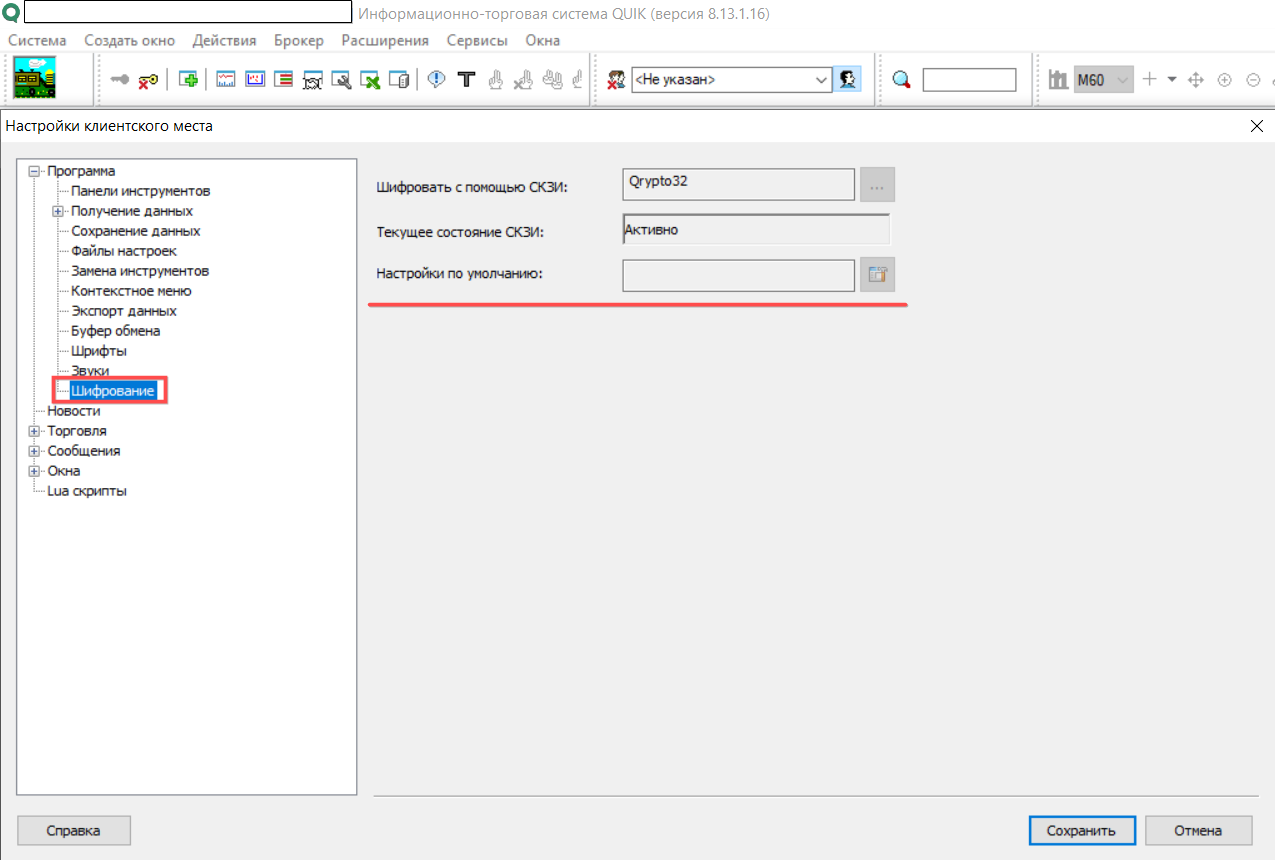Select Замена инструментов in settings tree
The width and height of the screenshot is (1275, 860).
pos(140,271)
